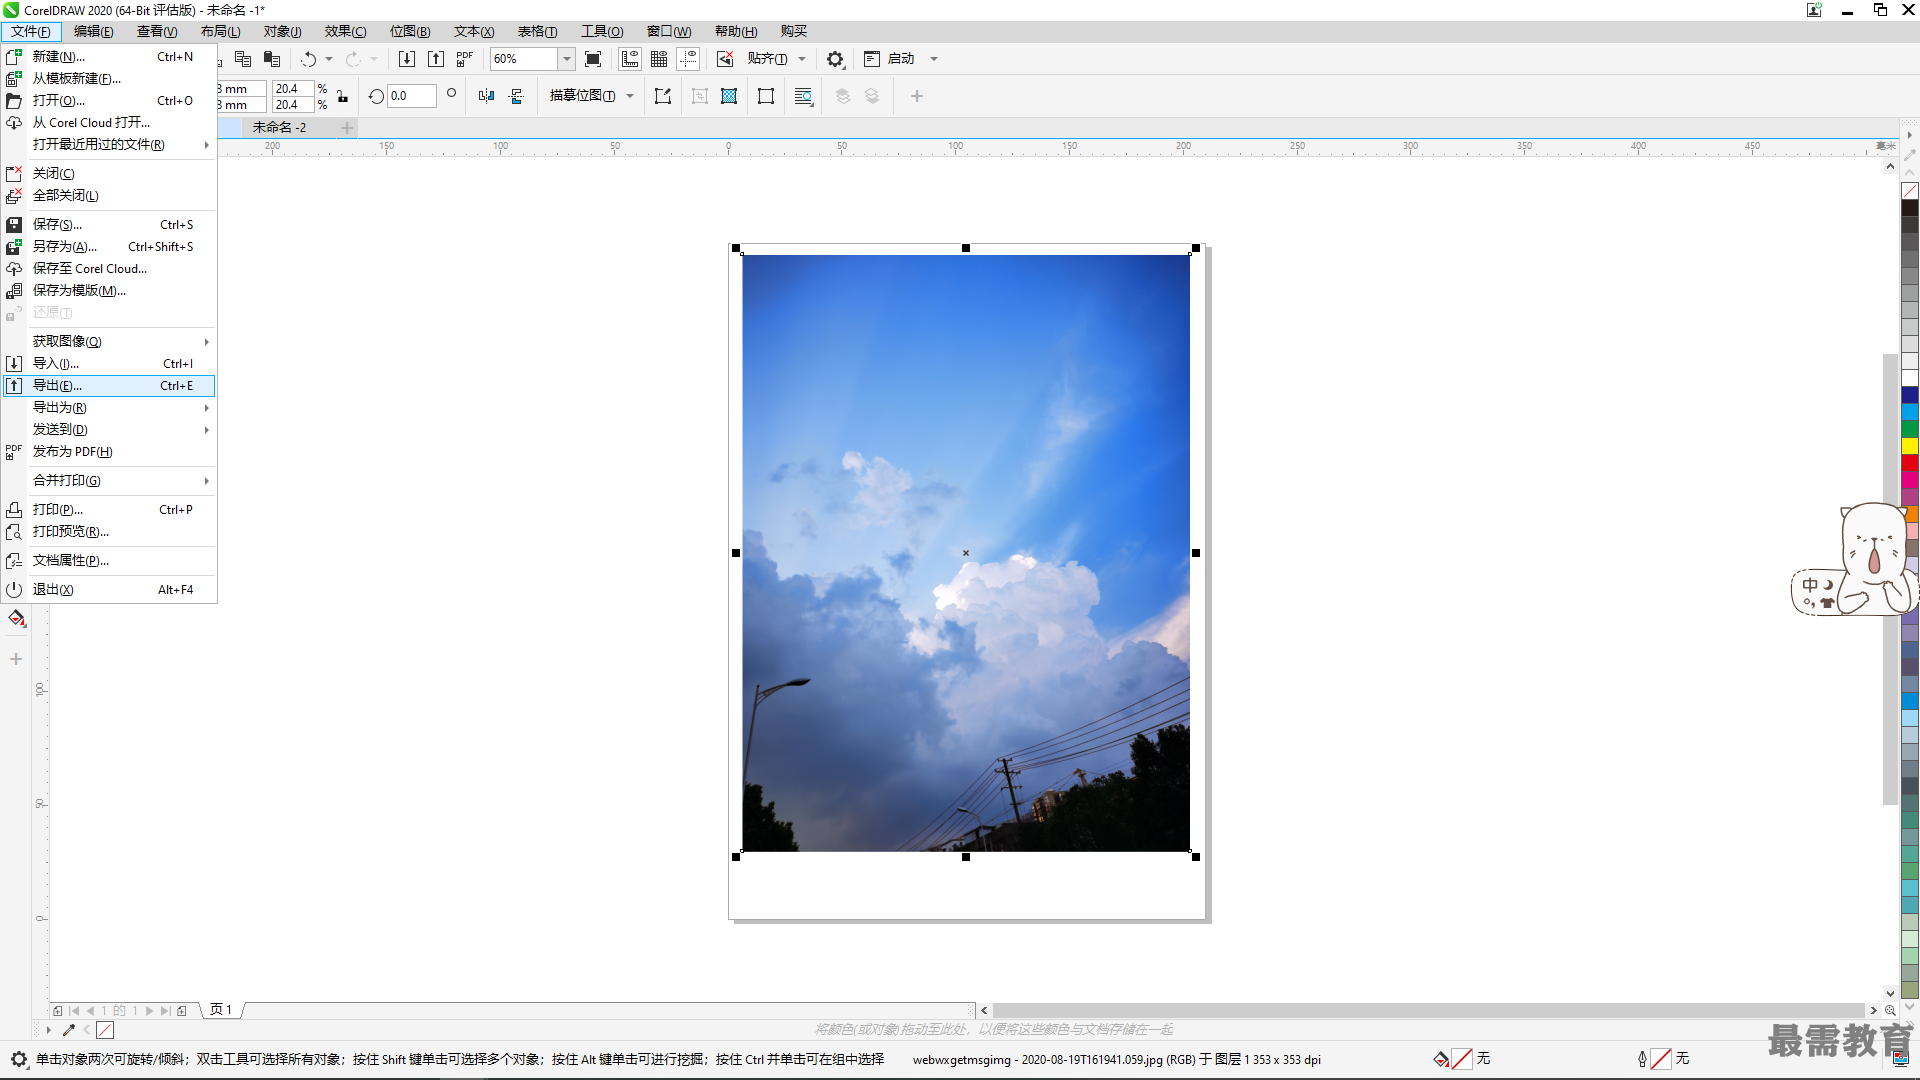This screenshot has height=1080, width=1920.
Task: Click the Trace Bitmap (描摹位图) button
Action: click(582, 96)
